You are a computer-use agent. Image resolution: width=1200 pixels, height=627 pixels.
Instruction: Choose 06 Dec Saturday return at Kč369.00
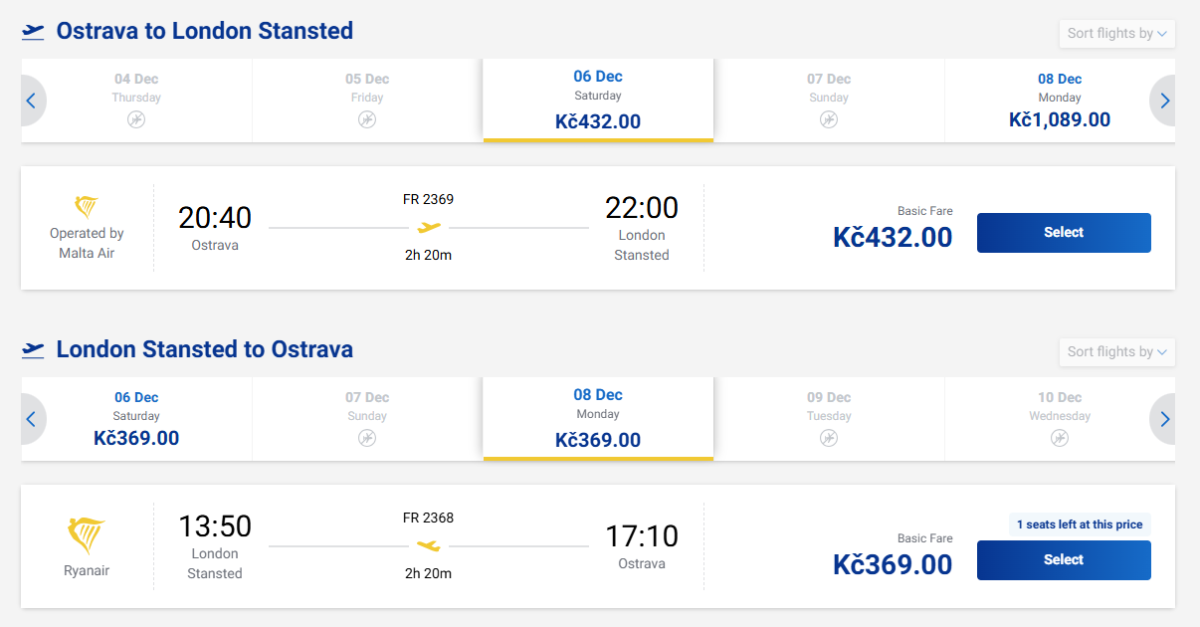tap(136, 419)
